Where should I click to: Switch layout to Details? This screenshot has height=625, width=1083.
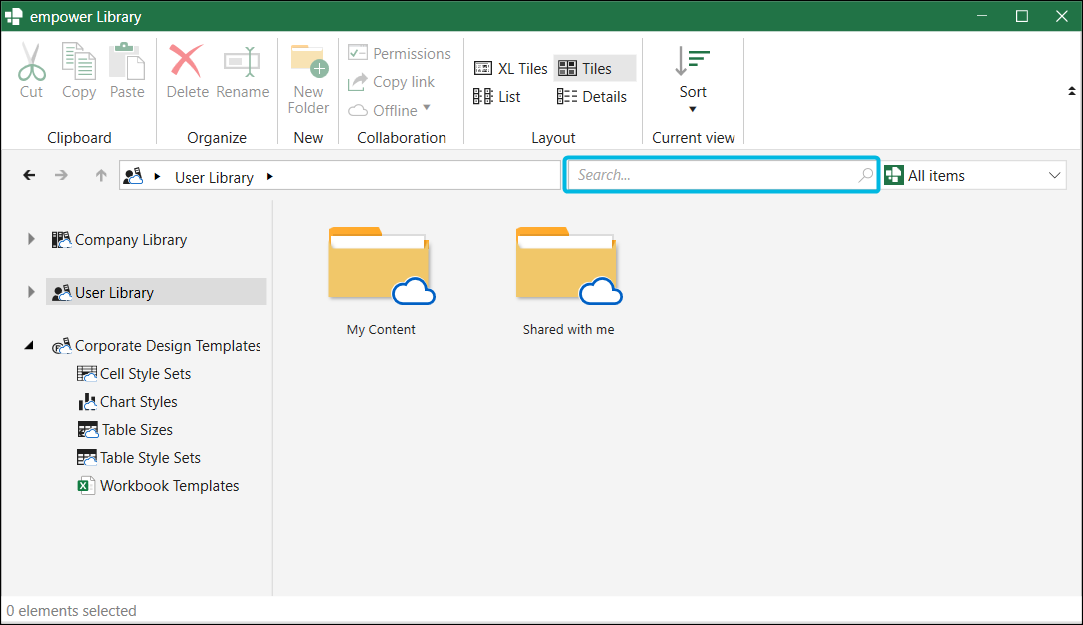(x=592, y=97)
